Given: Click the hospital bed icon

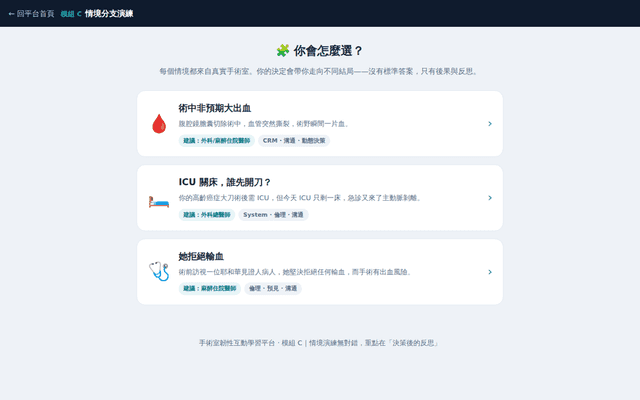Looking at the screenshot, I should [159, 202].
